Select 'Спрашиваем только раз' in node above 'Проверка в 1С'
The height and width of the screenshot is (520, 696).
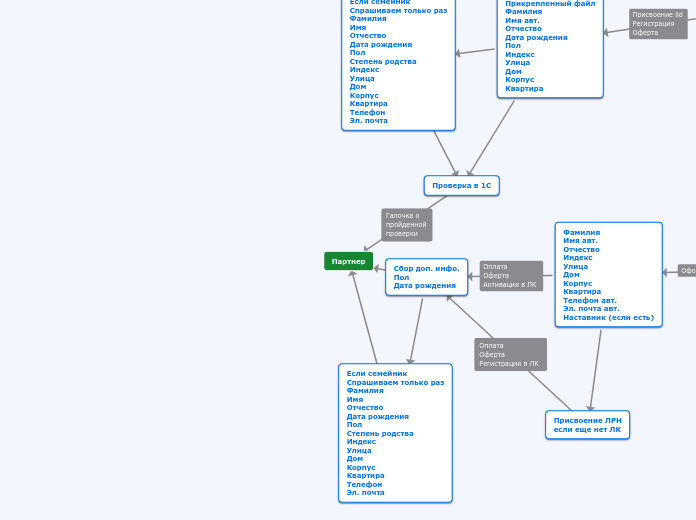click(399, 10)
